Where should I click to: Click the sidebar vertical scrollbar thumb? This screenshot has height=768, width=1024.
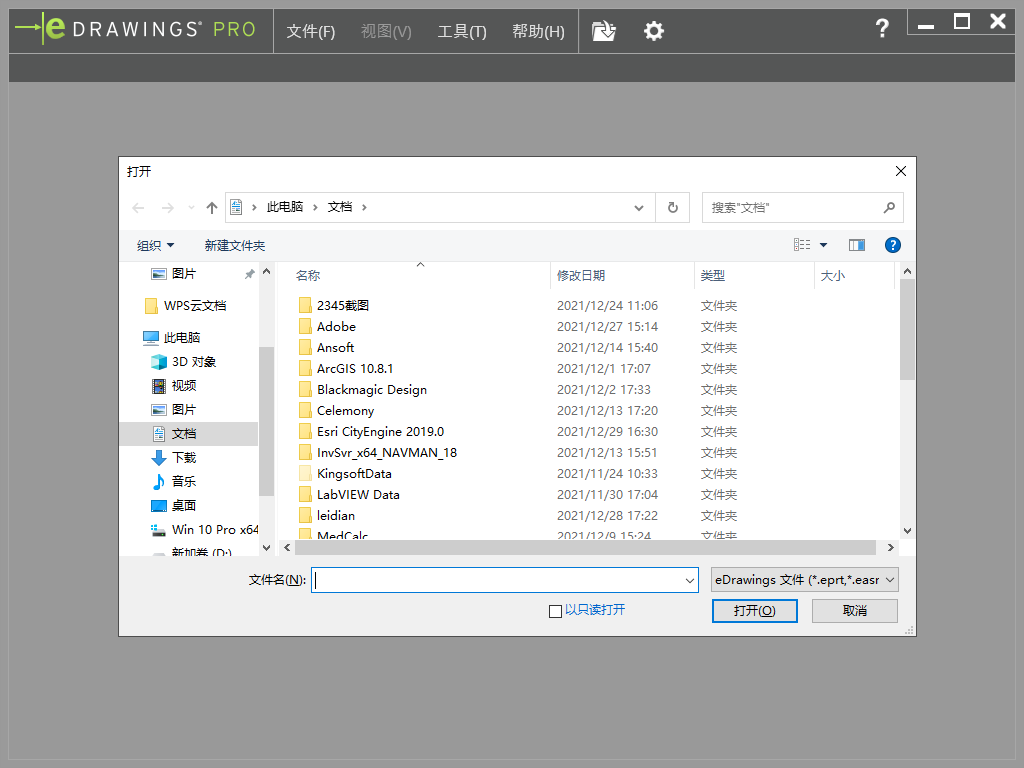pyautogui.click(x=266, y=421)
